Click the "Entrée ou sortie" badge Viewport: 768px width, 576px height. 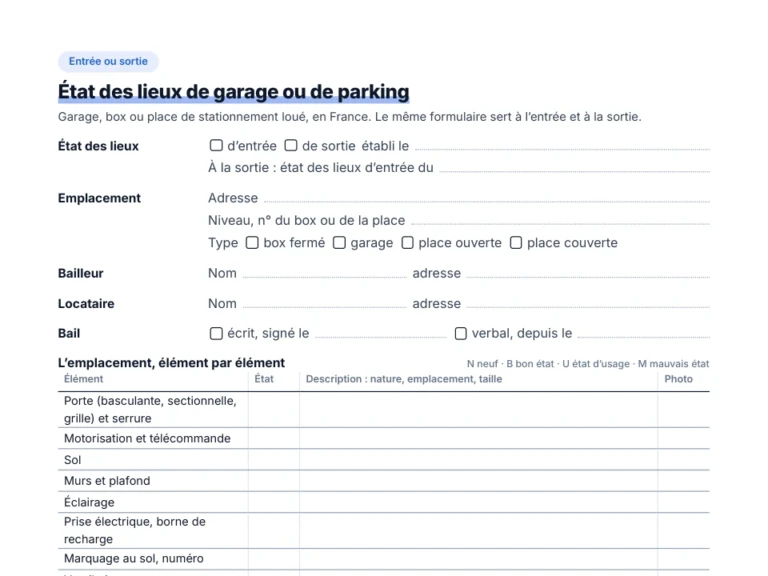[x=108, y=61]
